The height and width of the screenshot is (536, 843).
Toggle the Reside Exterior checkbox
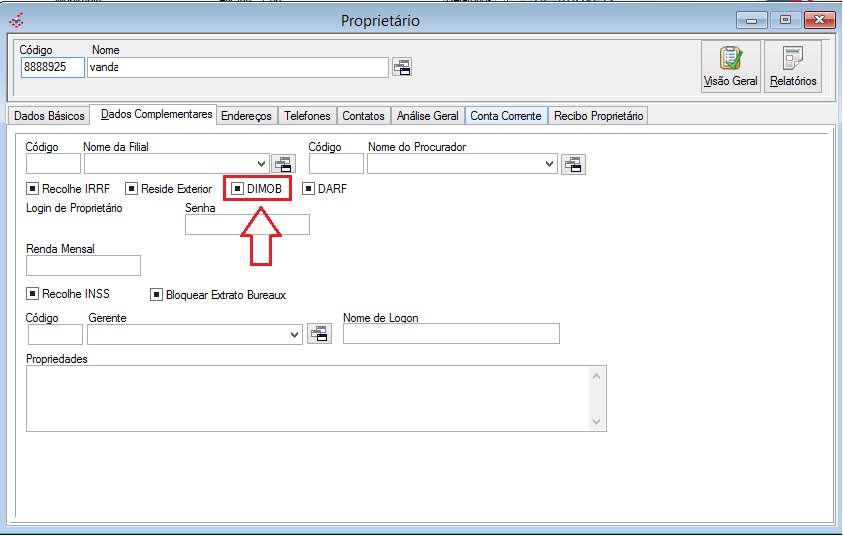(x=131, y=189)
